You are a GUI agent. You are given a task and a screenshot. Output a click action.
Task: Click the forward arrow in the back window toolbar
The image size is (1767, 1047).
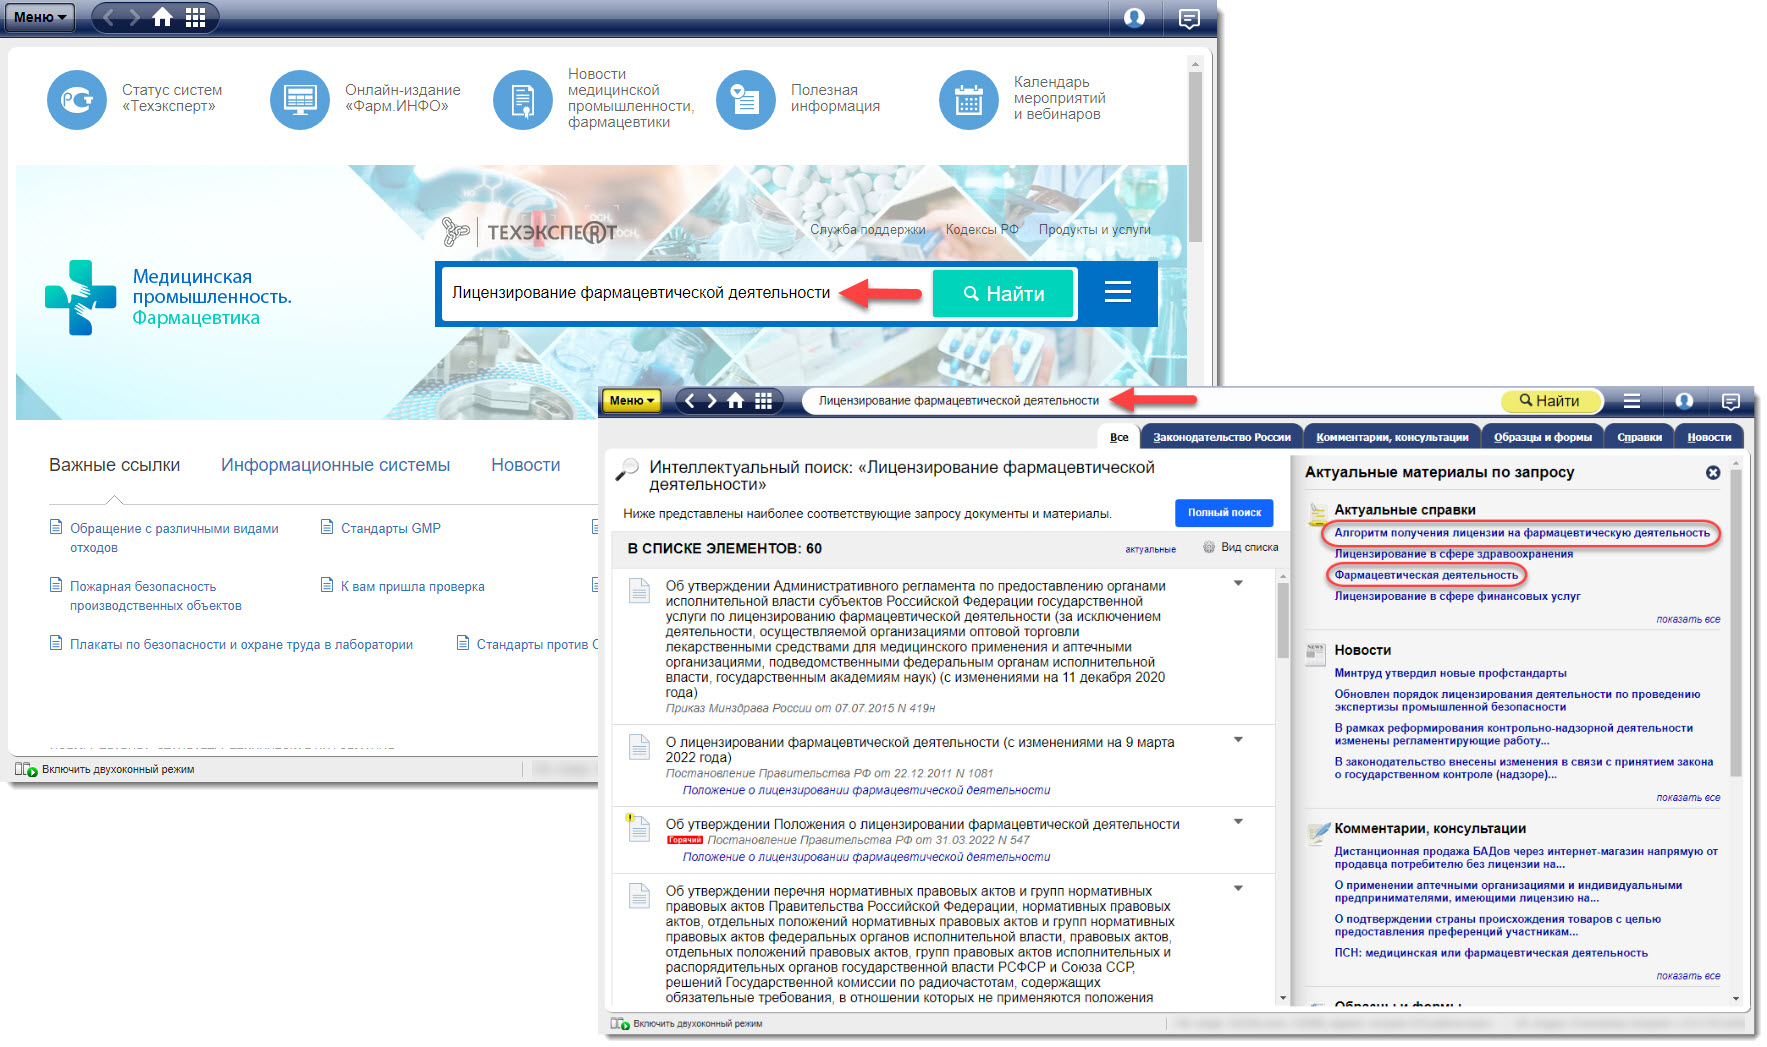point(134,17)
